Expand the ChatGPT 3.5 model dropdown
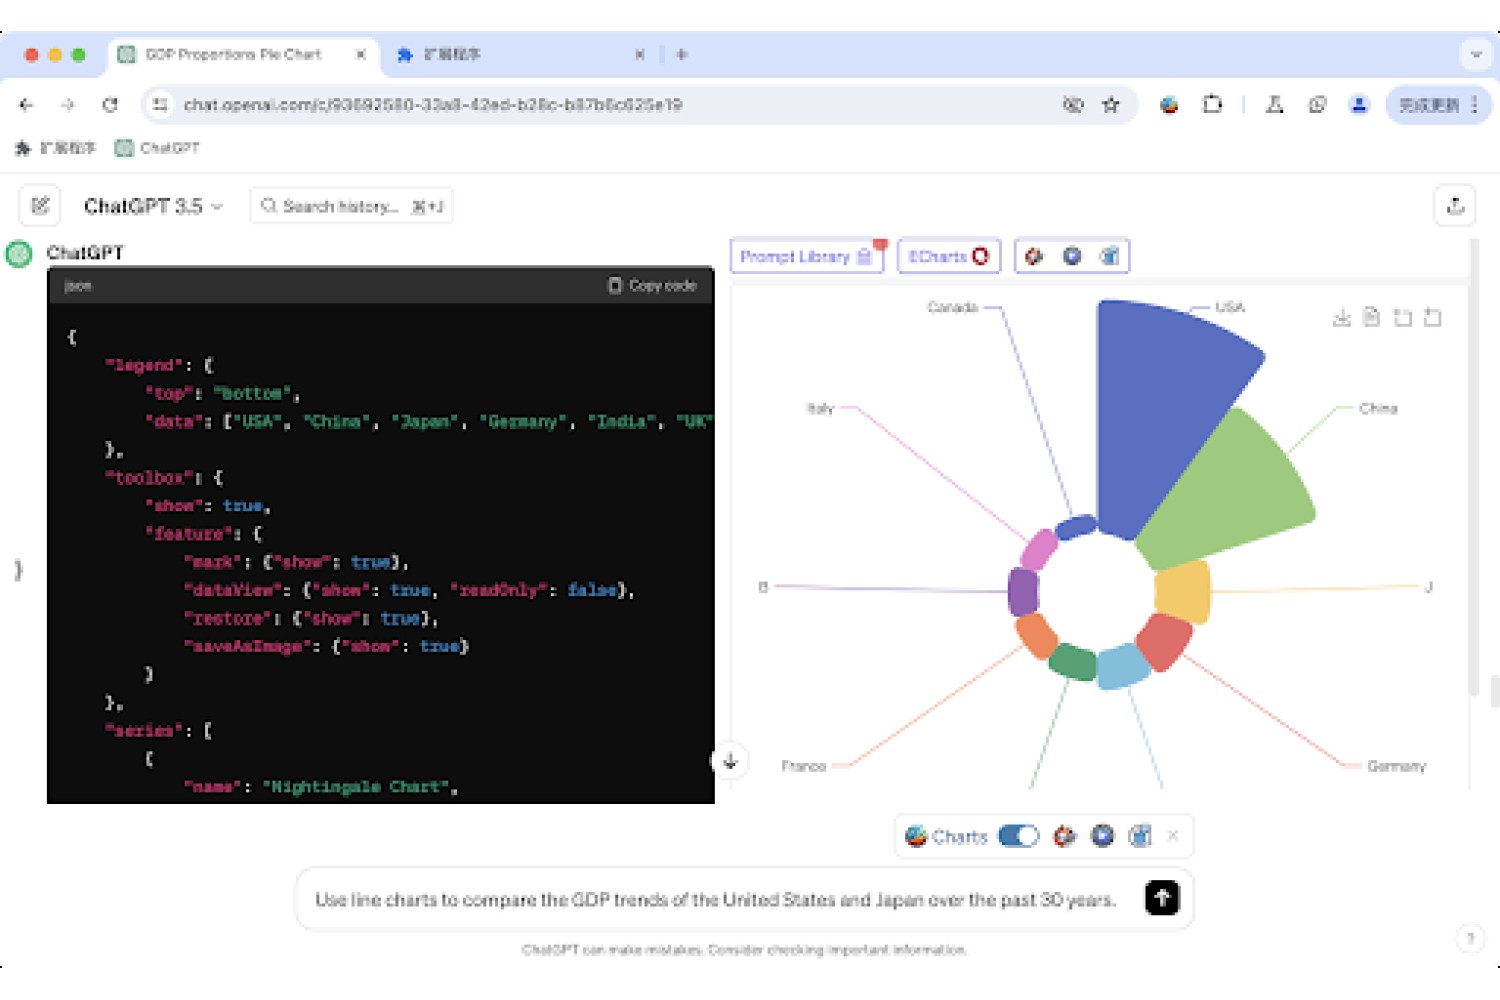The image size is (1500, 1000). tap(153, 206)
